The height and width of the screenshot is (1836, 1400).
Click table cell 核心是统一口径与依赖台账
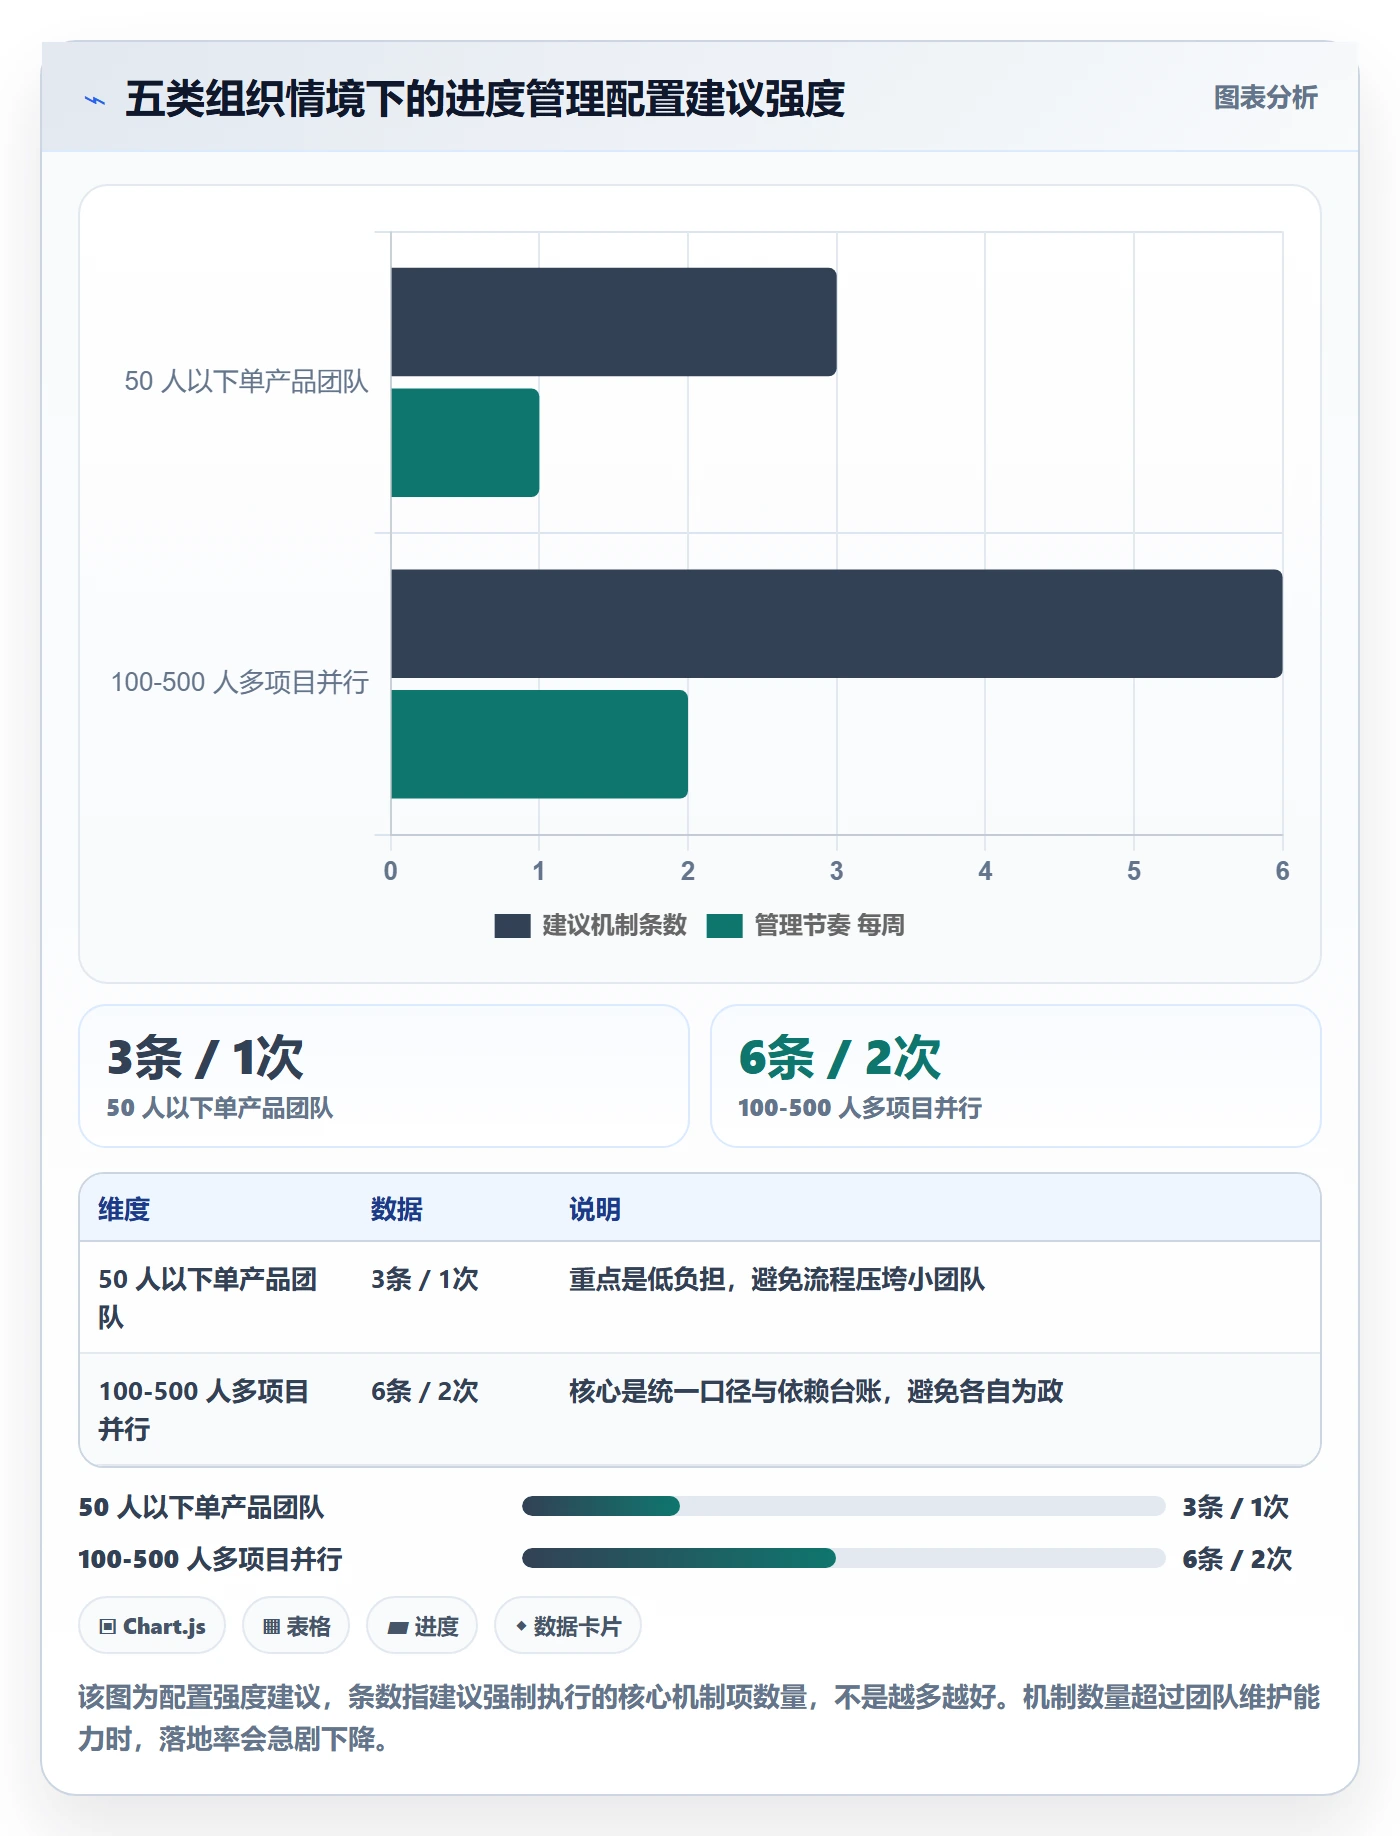click(x=816, y=1392)
